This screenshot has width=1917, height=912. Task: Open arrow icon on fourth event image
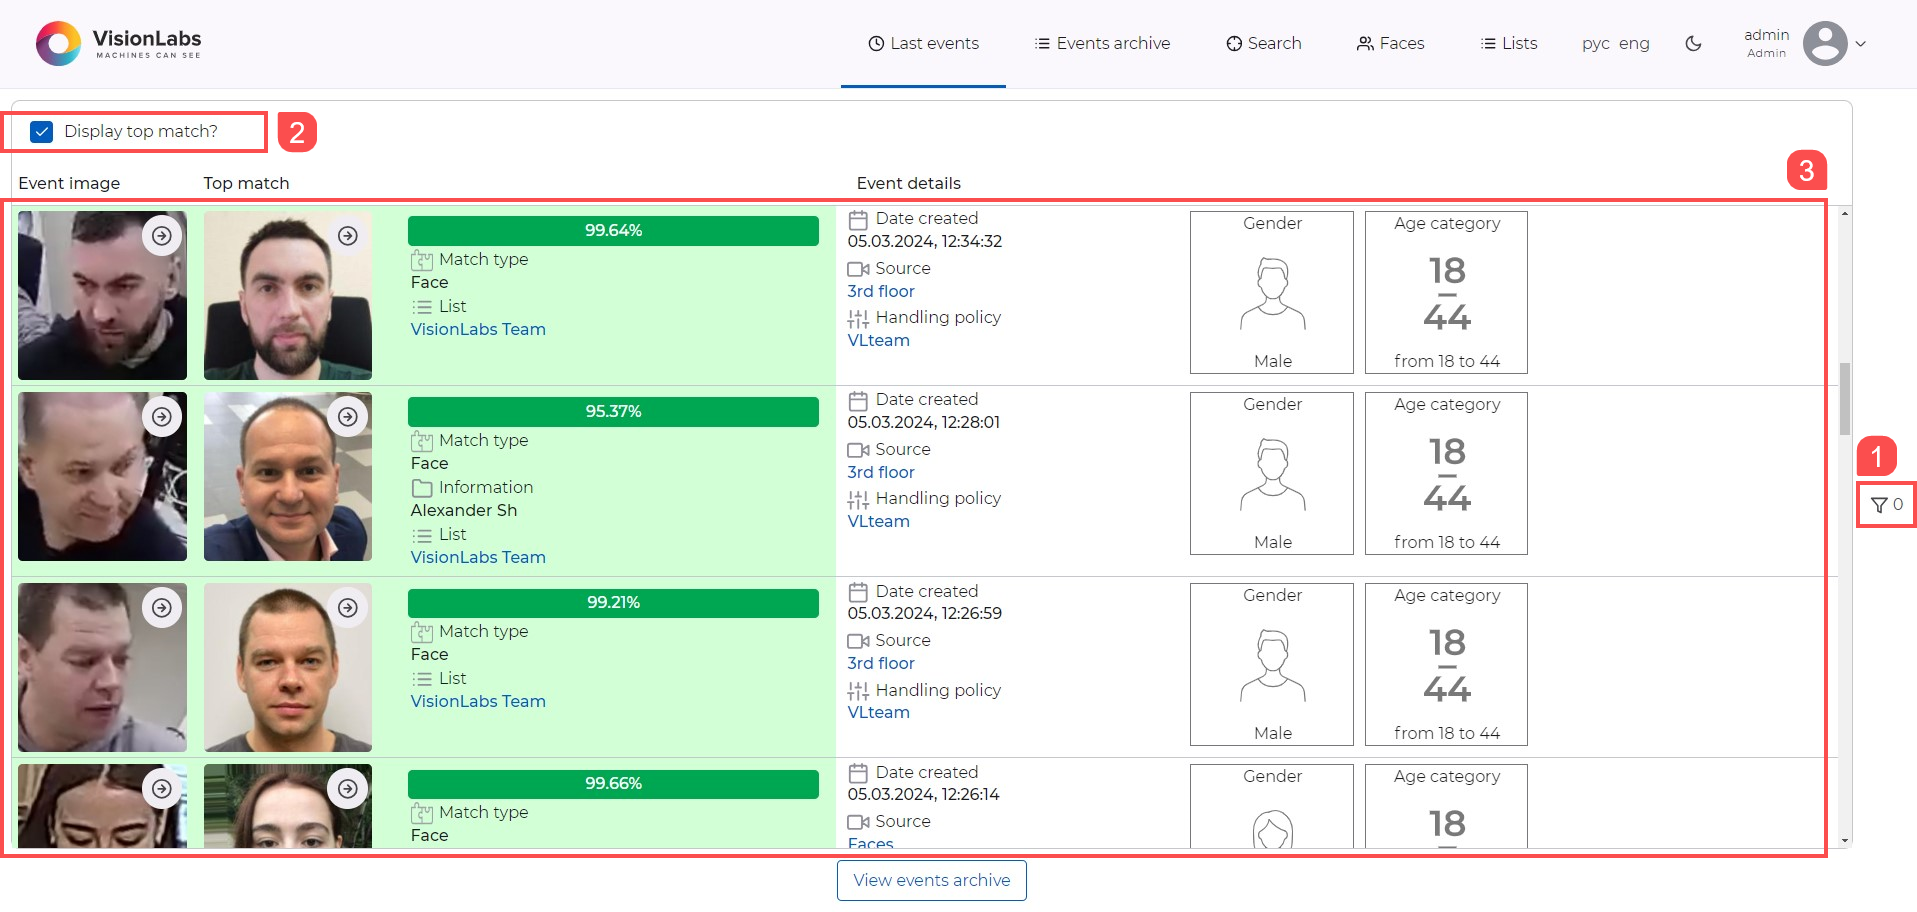coord(162,789)
